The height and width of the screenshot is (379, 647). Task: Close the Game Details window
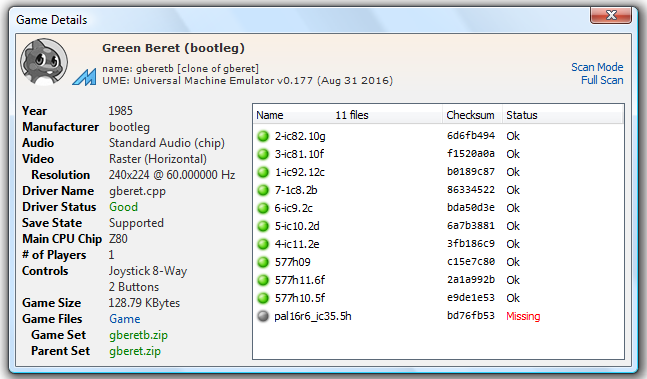611,15
